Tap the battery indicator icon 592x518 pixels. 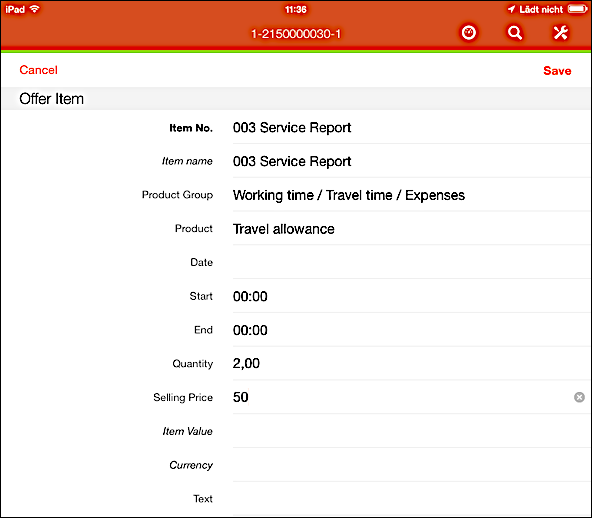(x=578, y=9)
